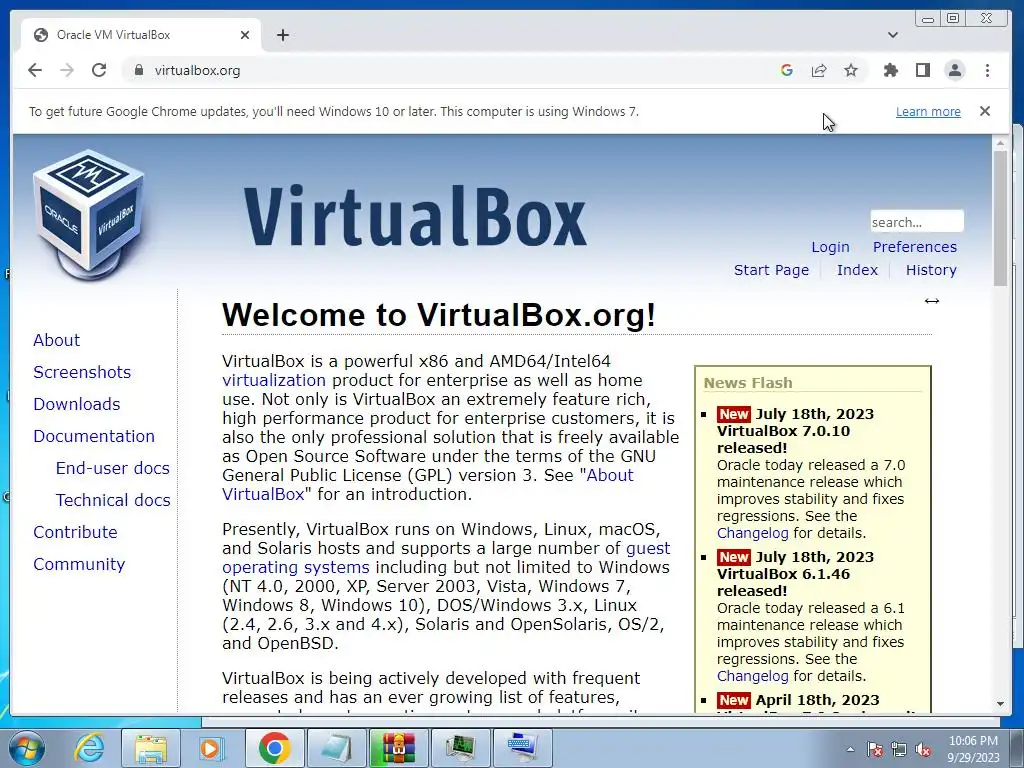Viewport: 1024px width, 768px height.
Task: Click the browser forward arrow
Action: point(67,70)
